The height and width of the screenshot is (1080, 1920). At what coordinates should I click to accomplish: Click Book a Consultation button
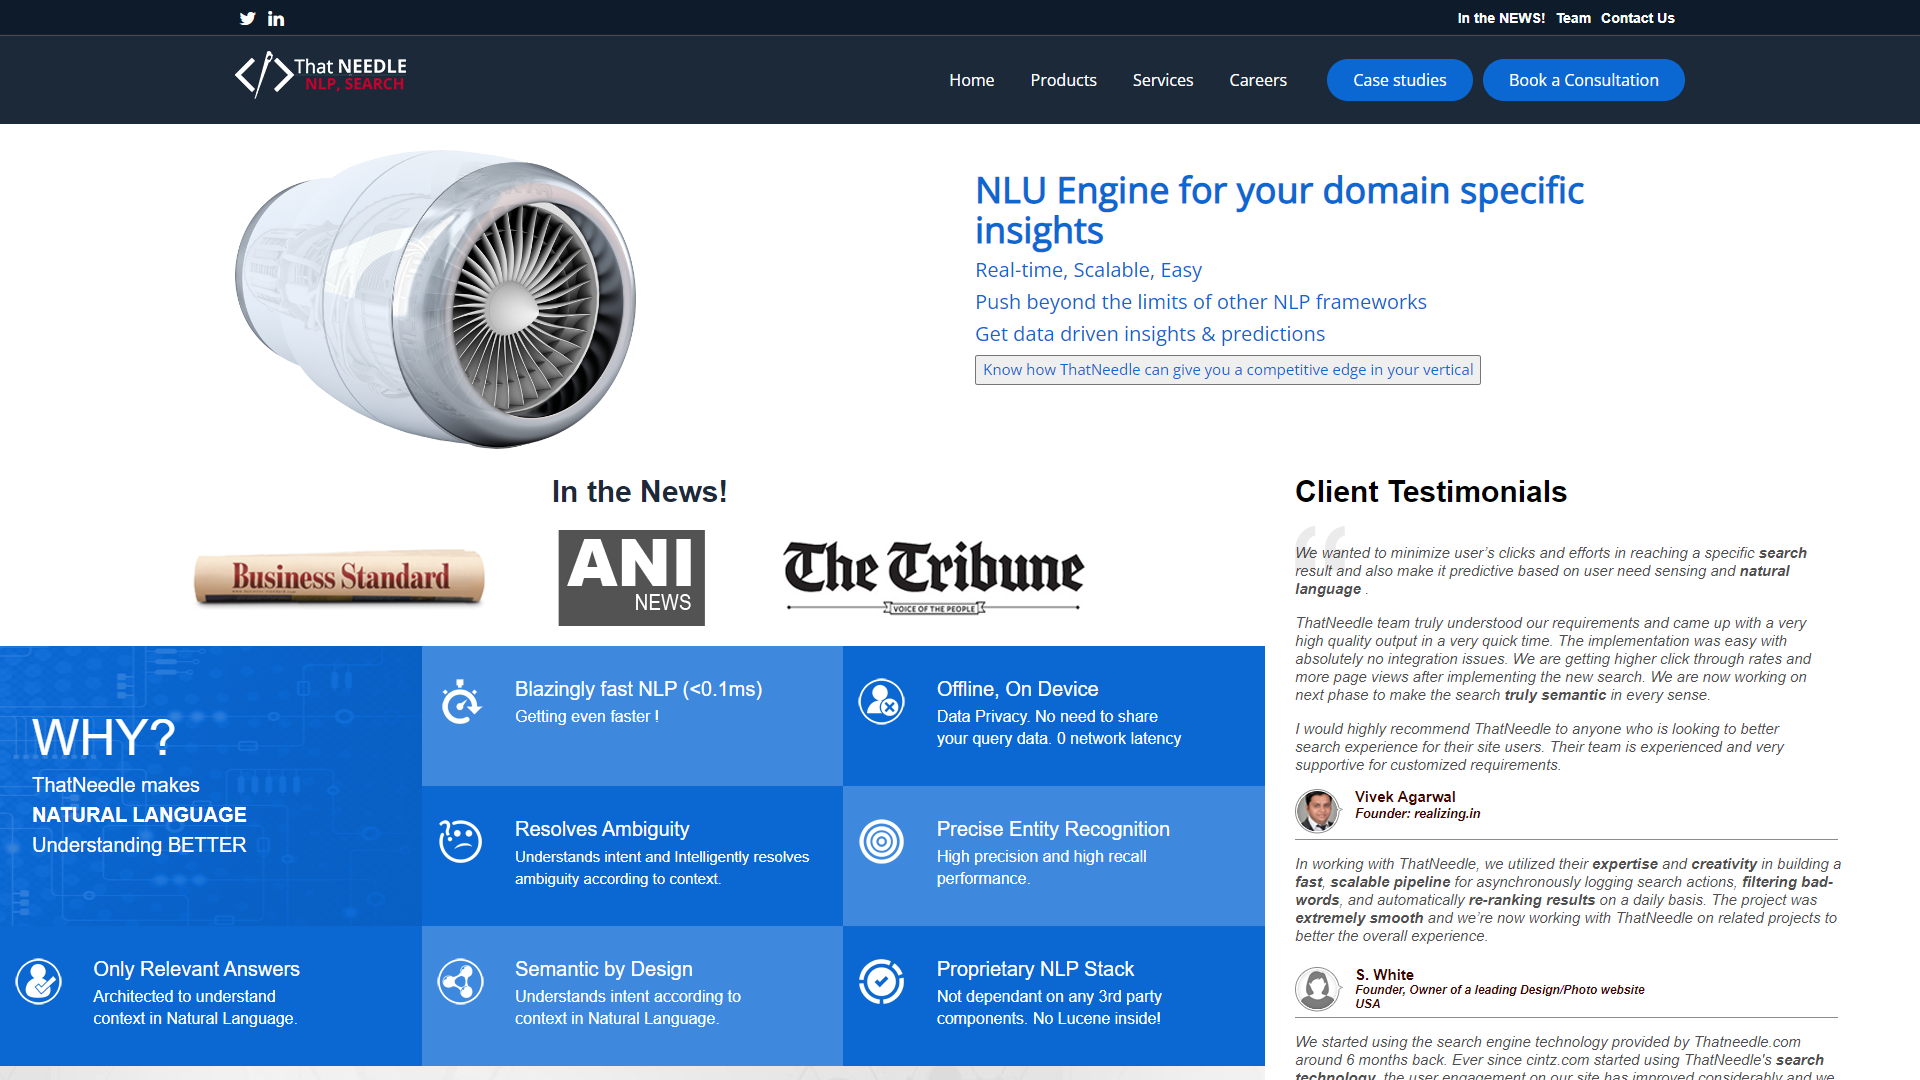click(1583, 80)
